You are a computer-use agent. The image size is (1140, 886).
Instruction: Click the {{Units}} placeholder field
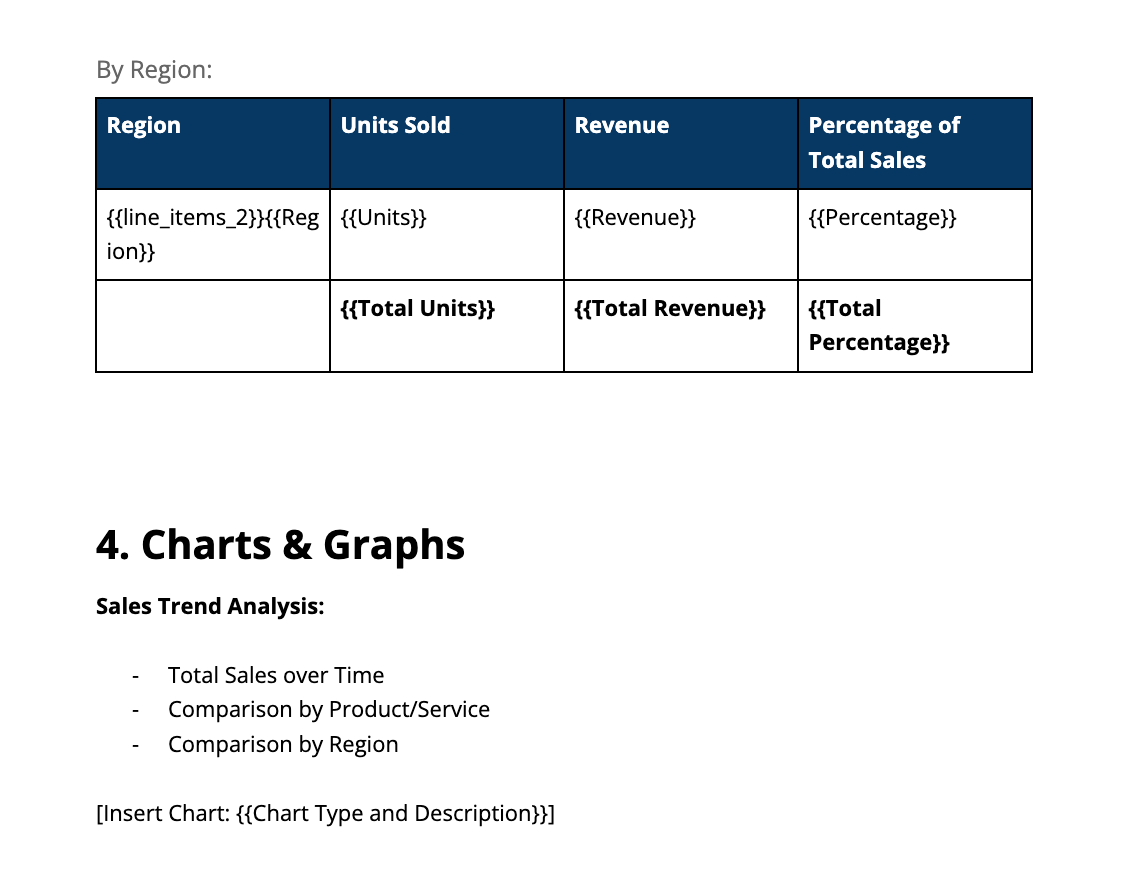(x=384, y=217)
